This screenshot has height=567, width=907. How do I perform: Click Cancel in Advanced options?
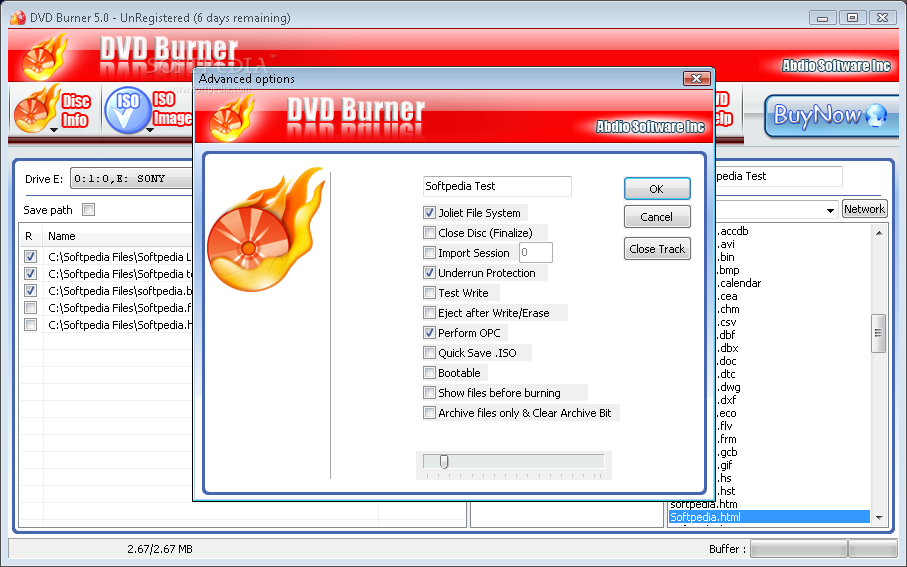[x=657, y=217]
